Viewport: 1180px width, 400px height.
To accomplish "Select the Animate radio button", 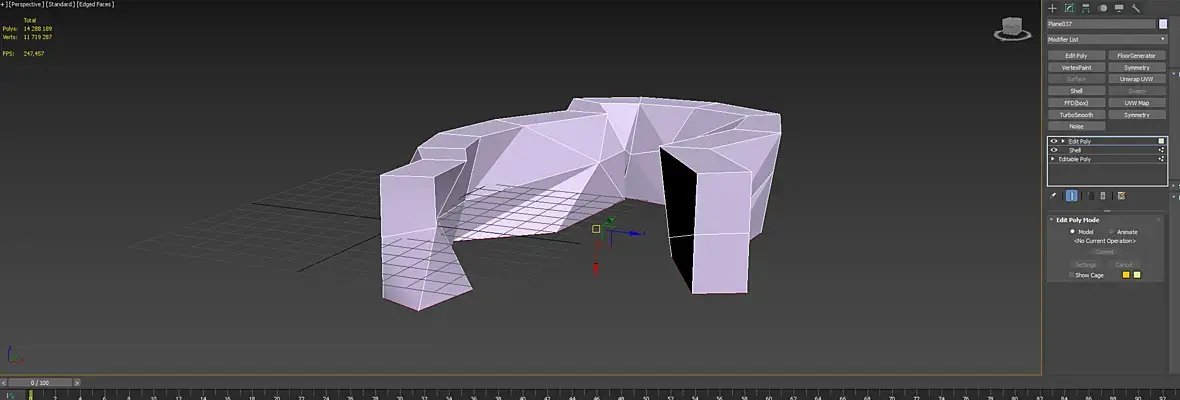I will (1111, 232).
